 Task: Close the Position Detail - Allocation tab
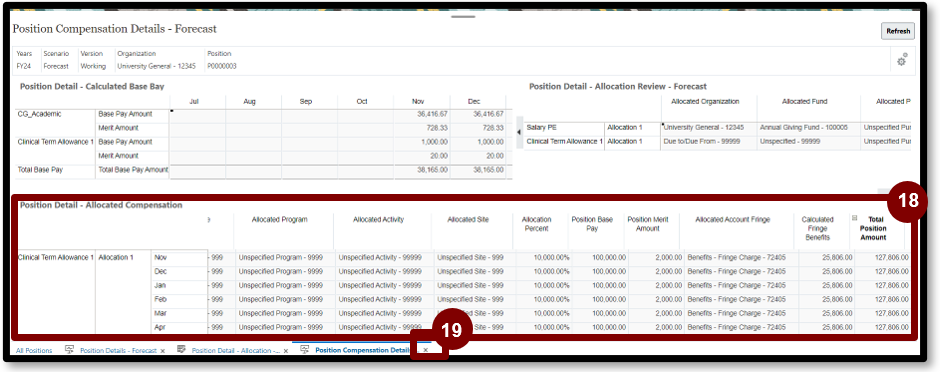point(285,350)
